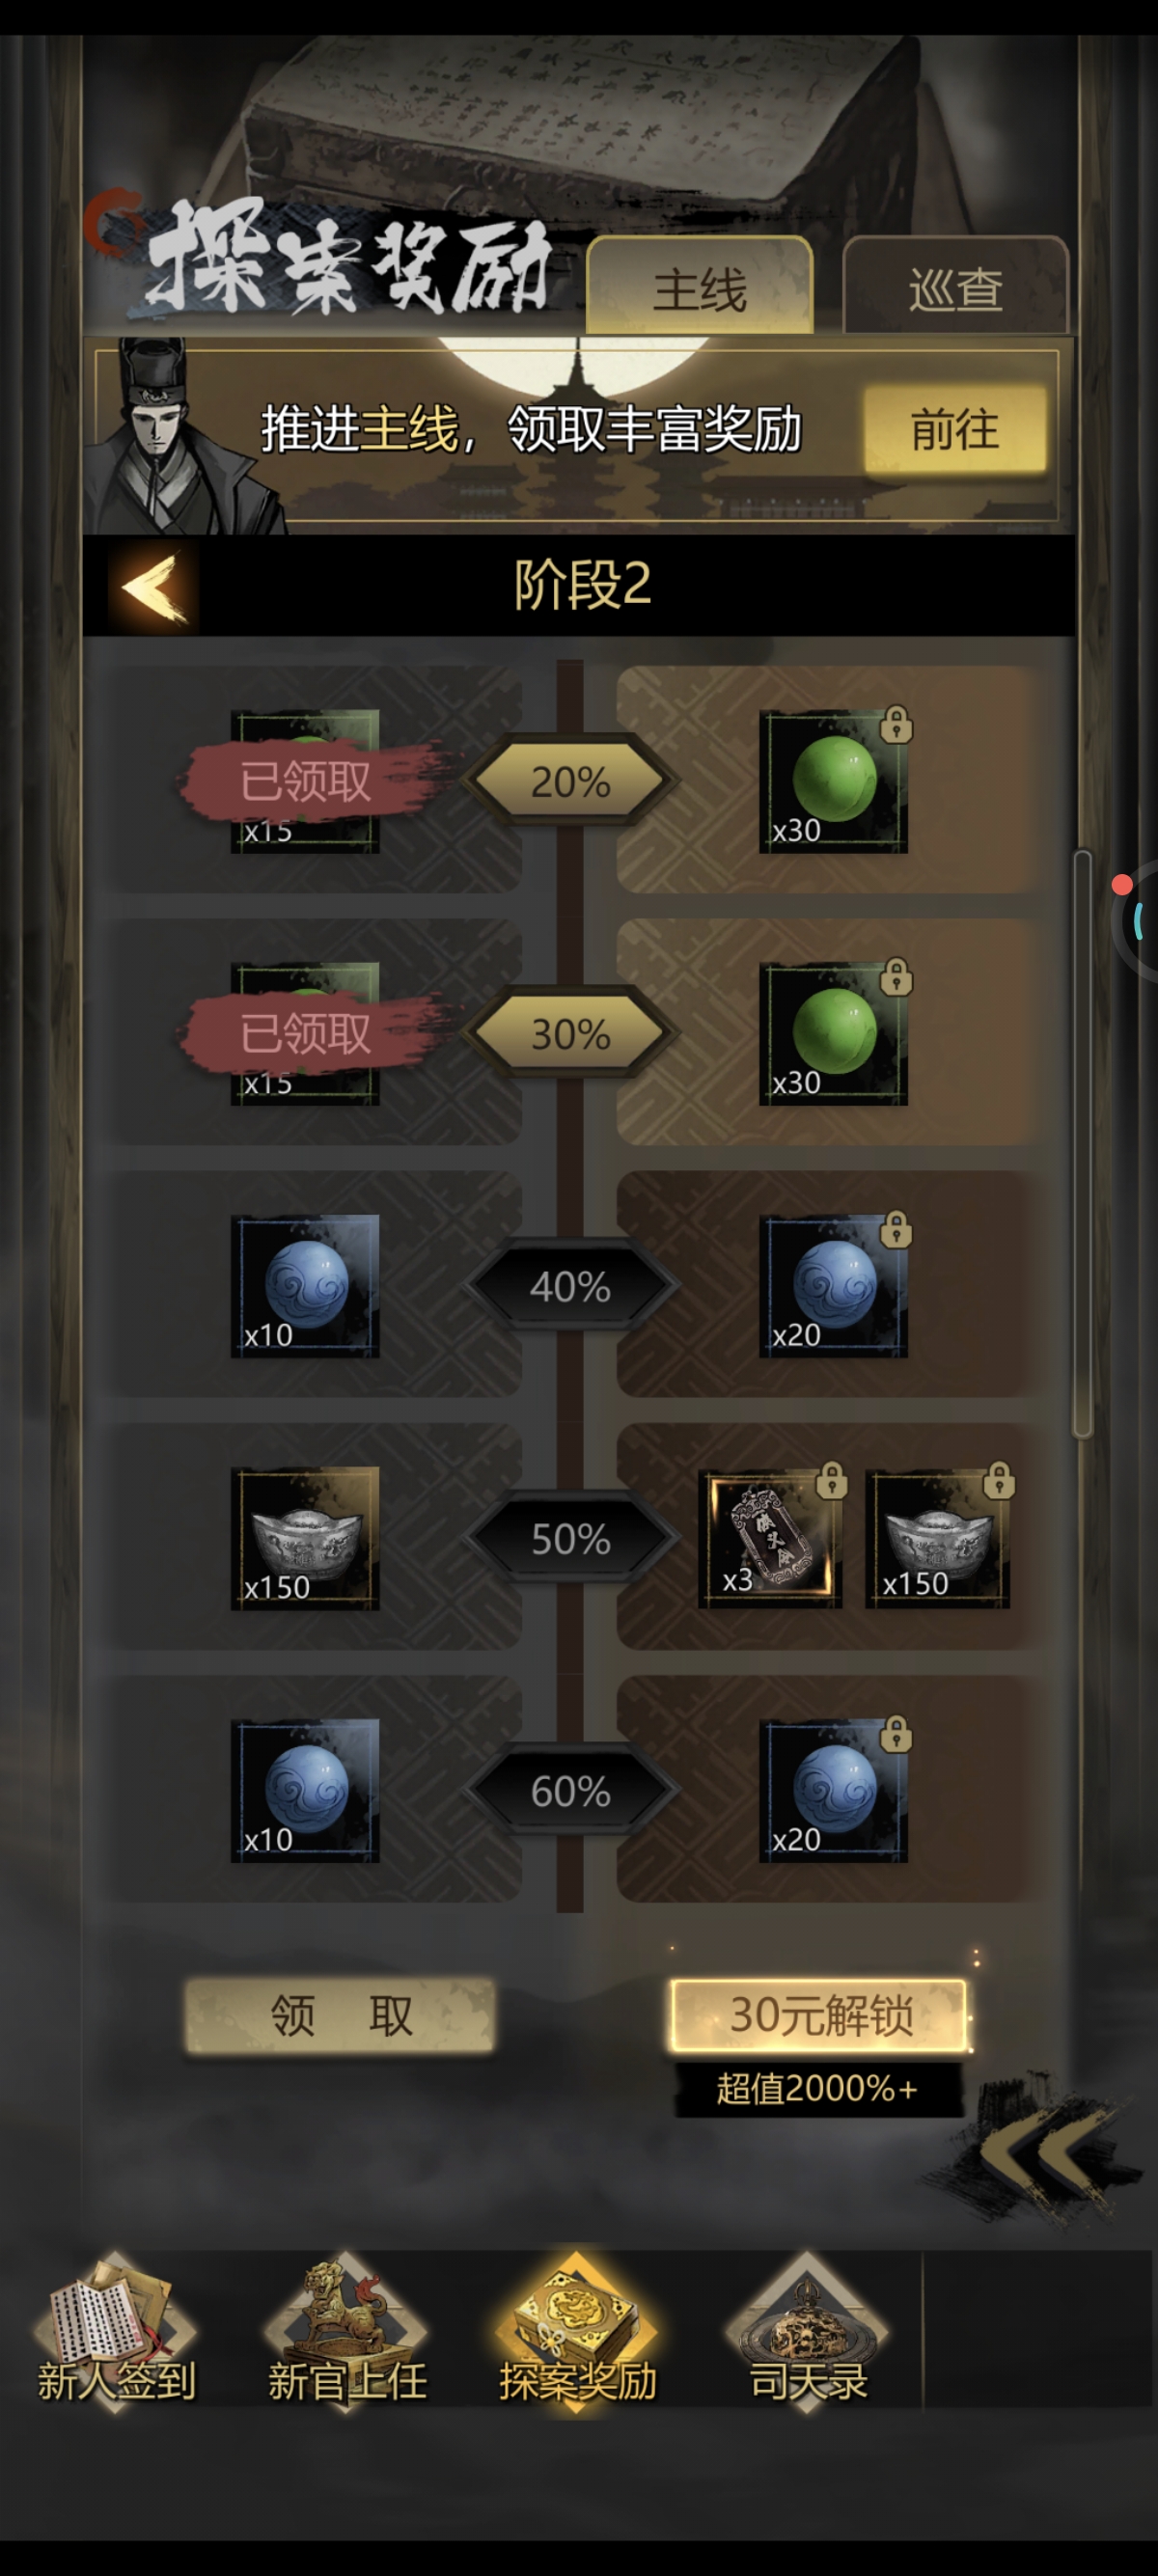Screen dimensions: 1158x2576
Task: Tap the locked silver ingot x150 reward
Action: [x=938, y=1538]
